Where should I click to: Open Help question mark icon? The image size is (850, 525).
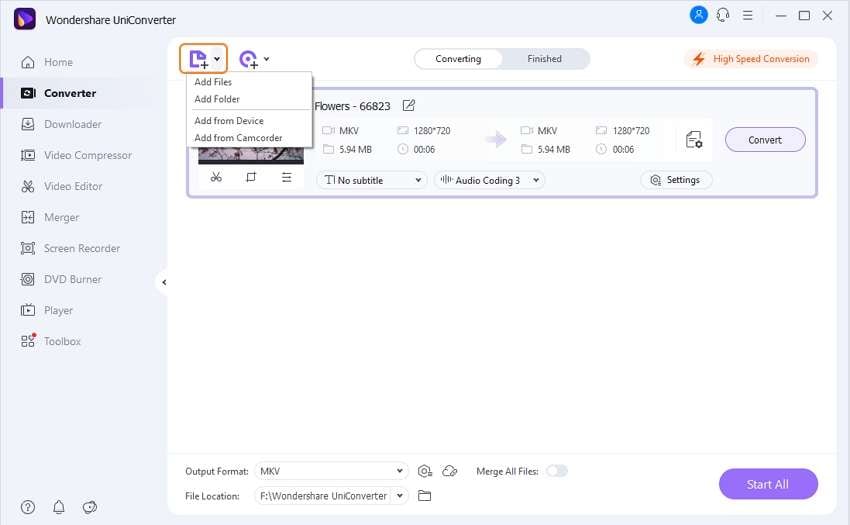point(28,507)
